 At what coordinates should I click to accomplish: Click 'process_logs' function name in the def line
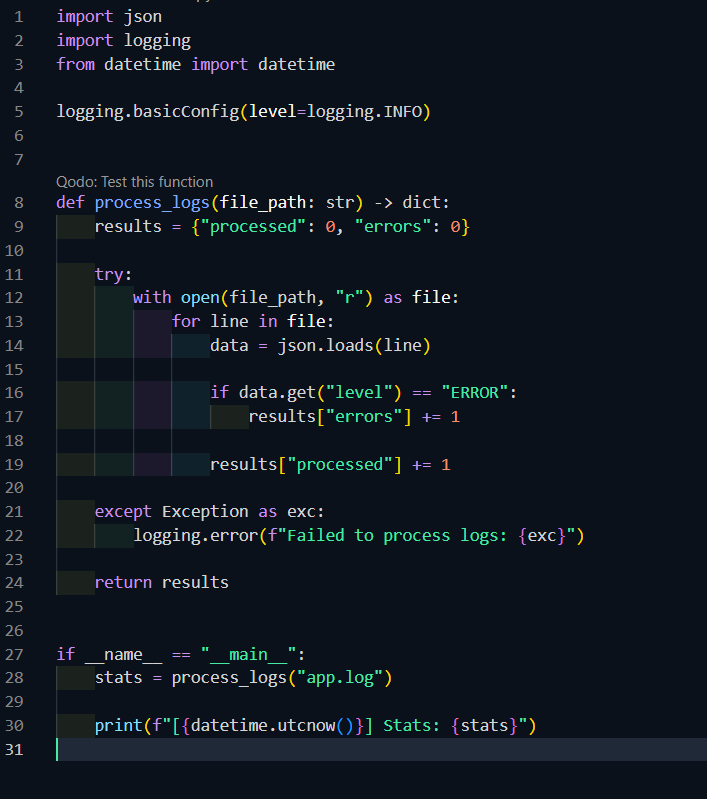[x=152, y=203]
